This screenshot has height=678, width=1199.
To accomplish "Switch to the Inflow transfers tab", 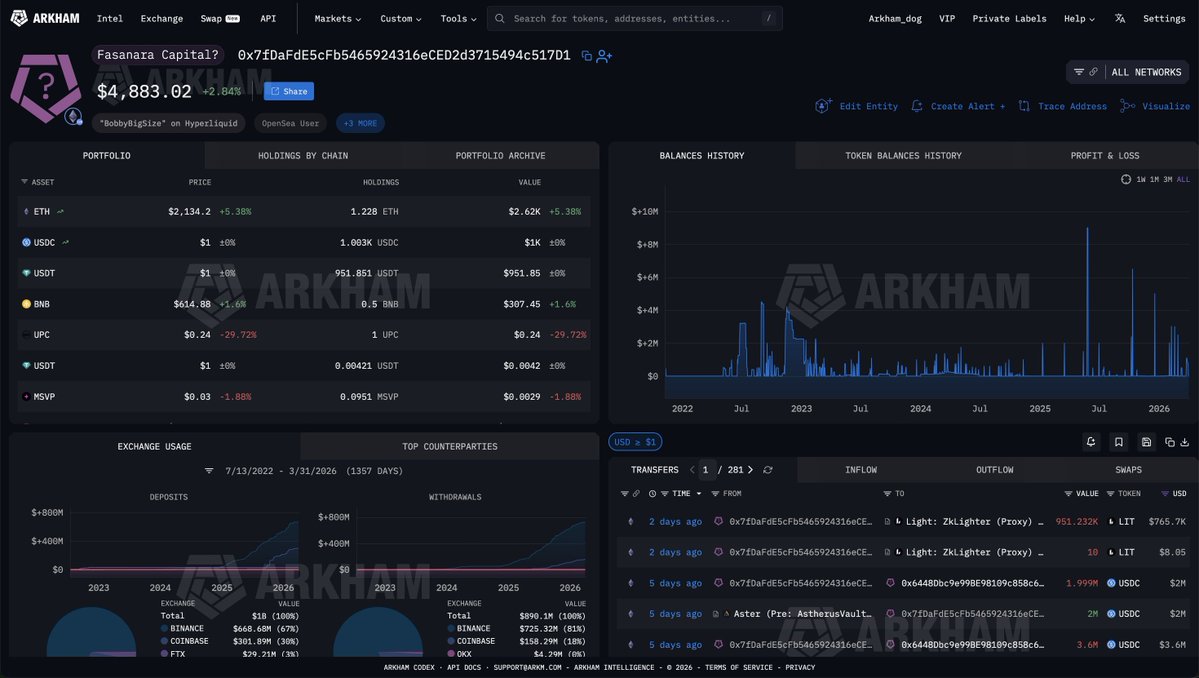I will point(861,470).
